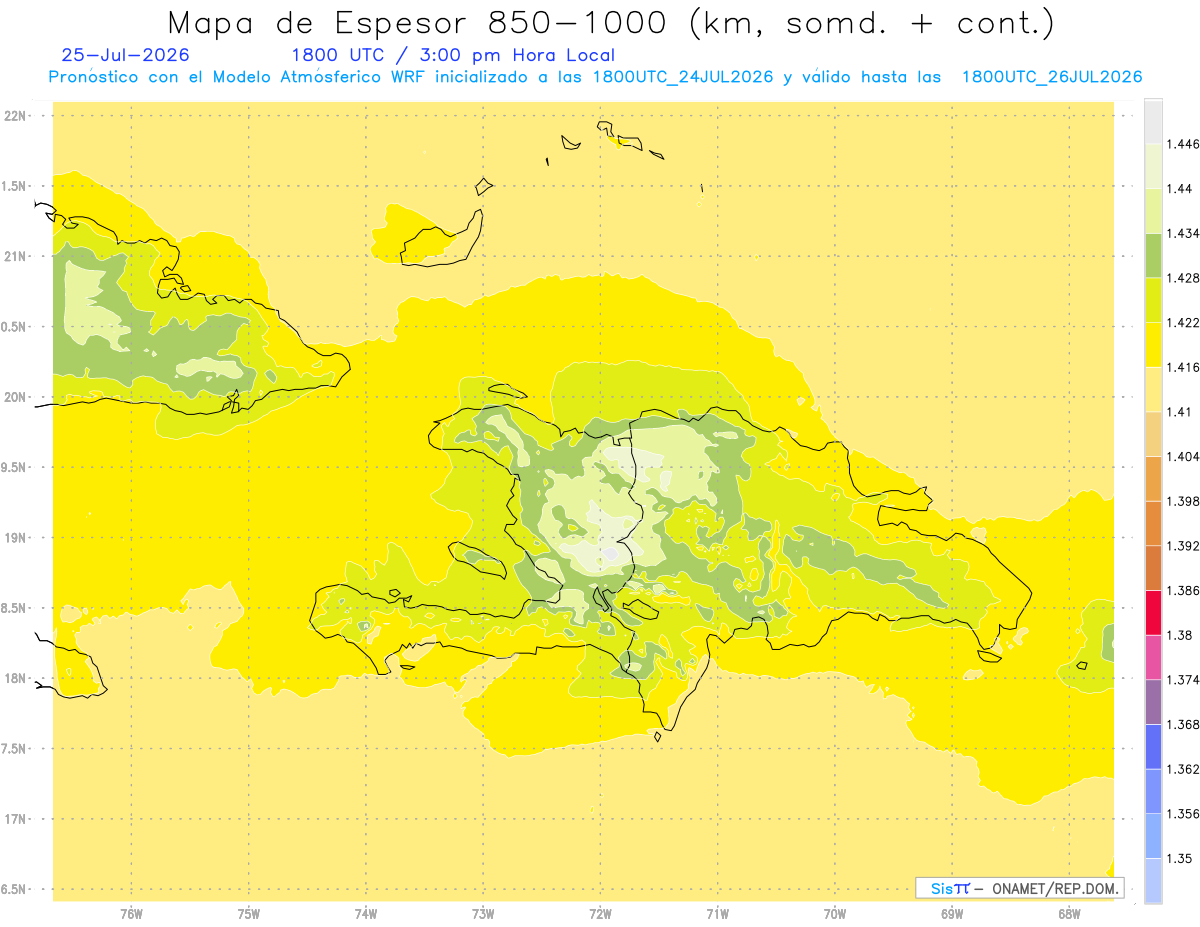
Task: Click the legend value '1.398'
Action: pos(1183,501)
